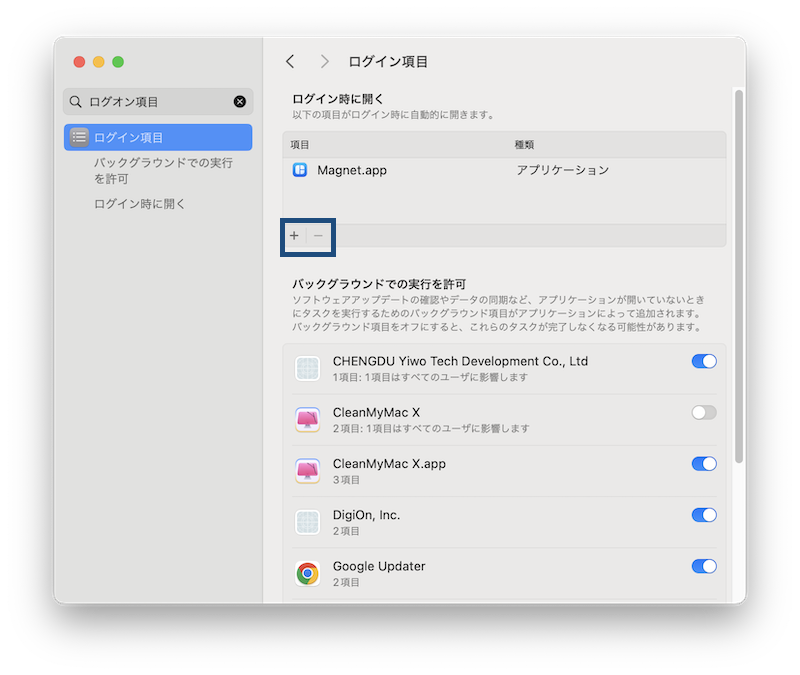Image resolution: width=800 pixels, height=675 pixels.
Task: Clear the search field with the X icon
Action: tap(240, 102)
